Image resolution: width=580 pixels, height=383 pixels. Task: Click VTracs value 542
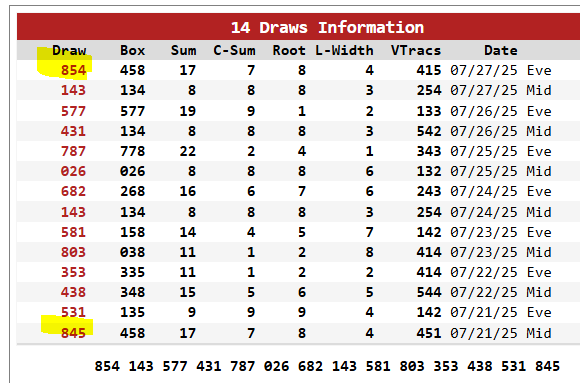coord(429,131)
